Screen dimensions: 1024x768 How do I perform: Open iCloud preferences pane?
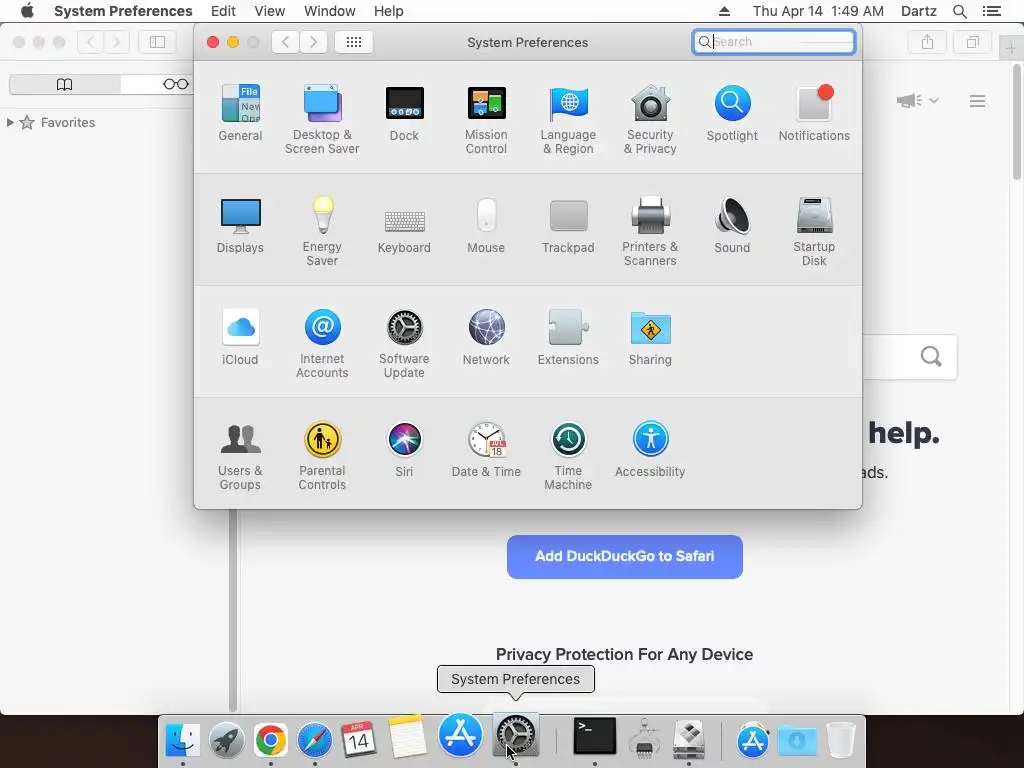[240, 337]
